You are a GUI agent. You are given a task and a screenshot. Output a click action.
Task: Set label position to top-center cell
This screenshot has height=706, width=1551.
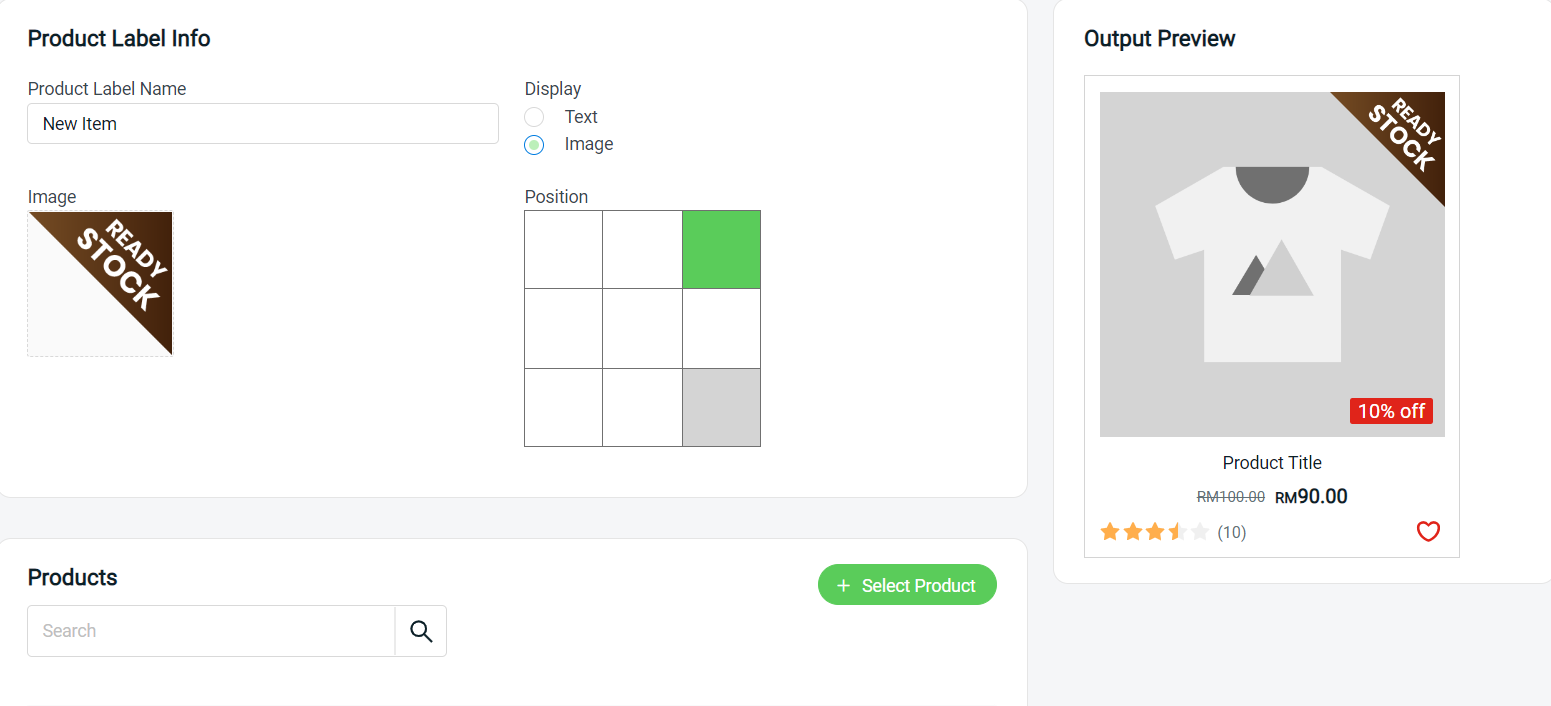click(x=642, y=250)
